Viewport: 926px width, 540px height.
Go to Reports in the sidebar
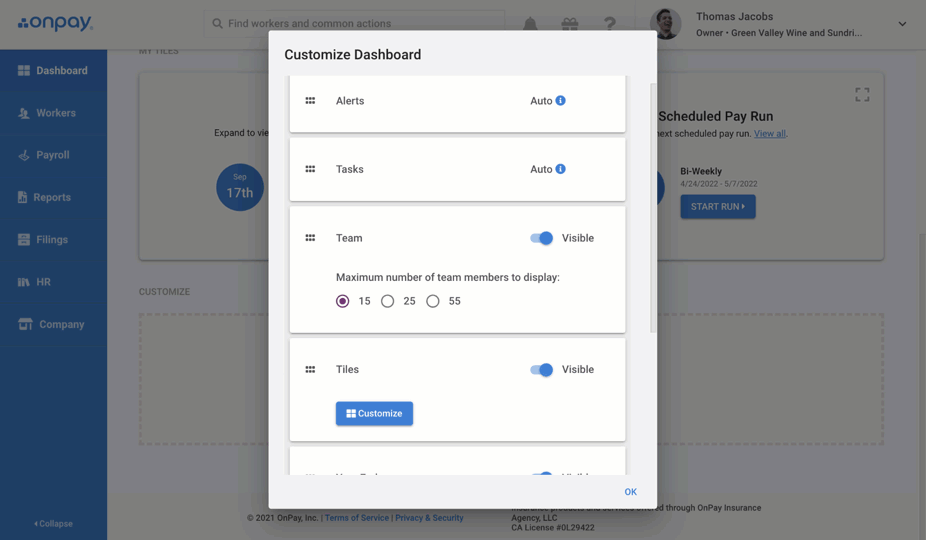coord(52,197)
